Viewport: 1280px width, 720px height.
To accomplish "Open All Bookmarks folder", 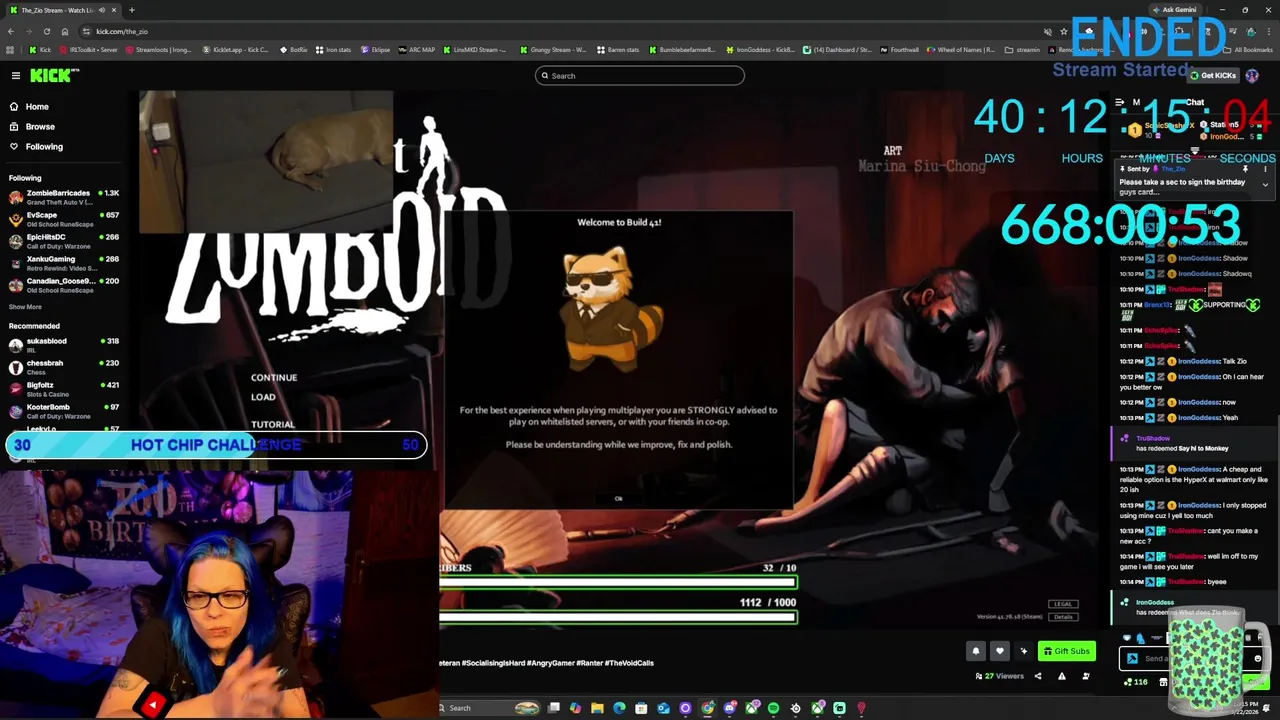I will [1249, 50].
